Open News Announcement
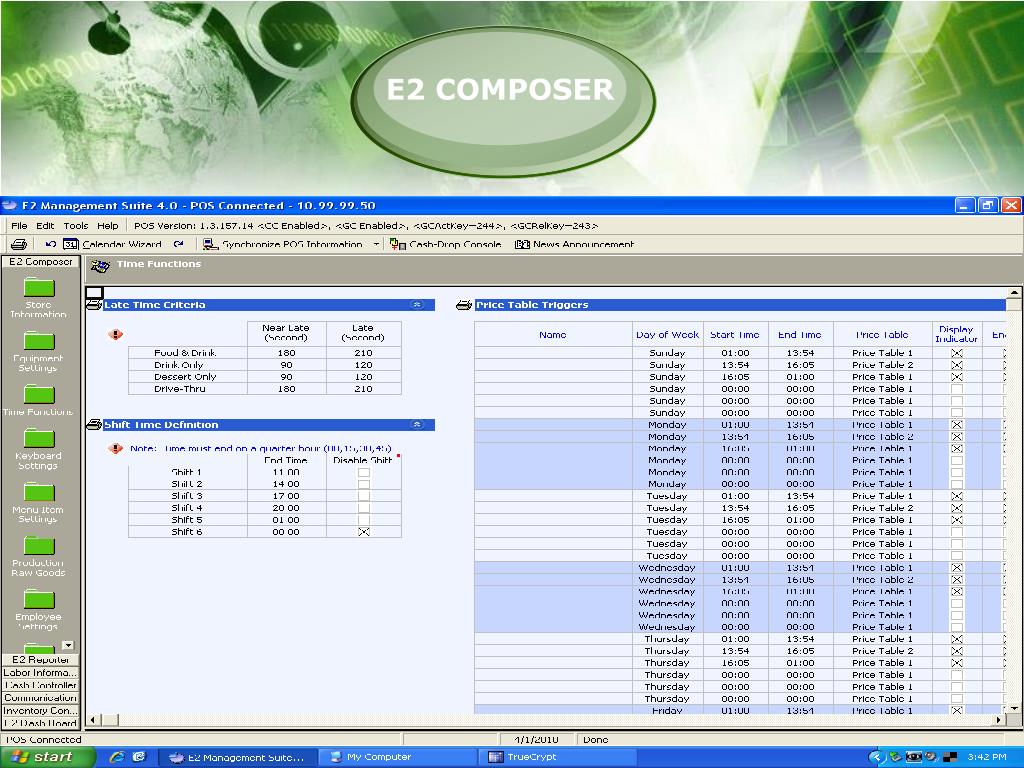 [574, 244]
